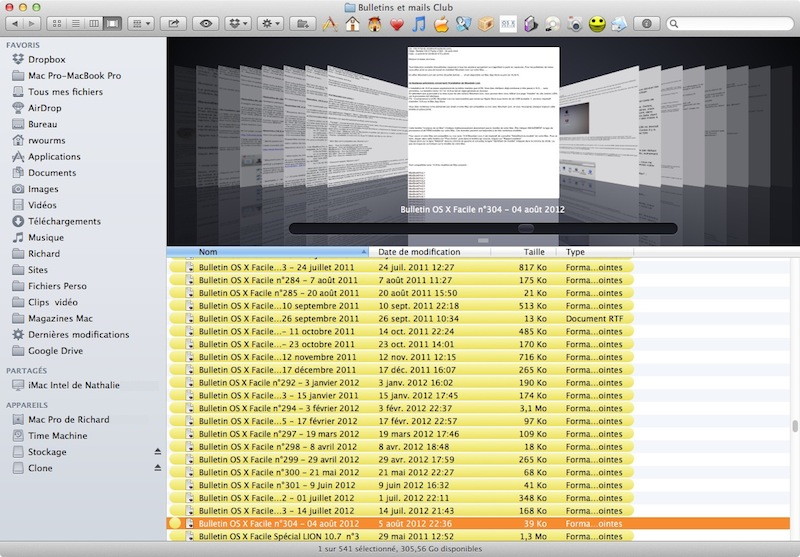This screenshot has width=800, height=557.
Task: Open the Dropbox toolbar dropdown
Action: [238, 23]
